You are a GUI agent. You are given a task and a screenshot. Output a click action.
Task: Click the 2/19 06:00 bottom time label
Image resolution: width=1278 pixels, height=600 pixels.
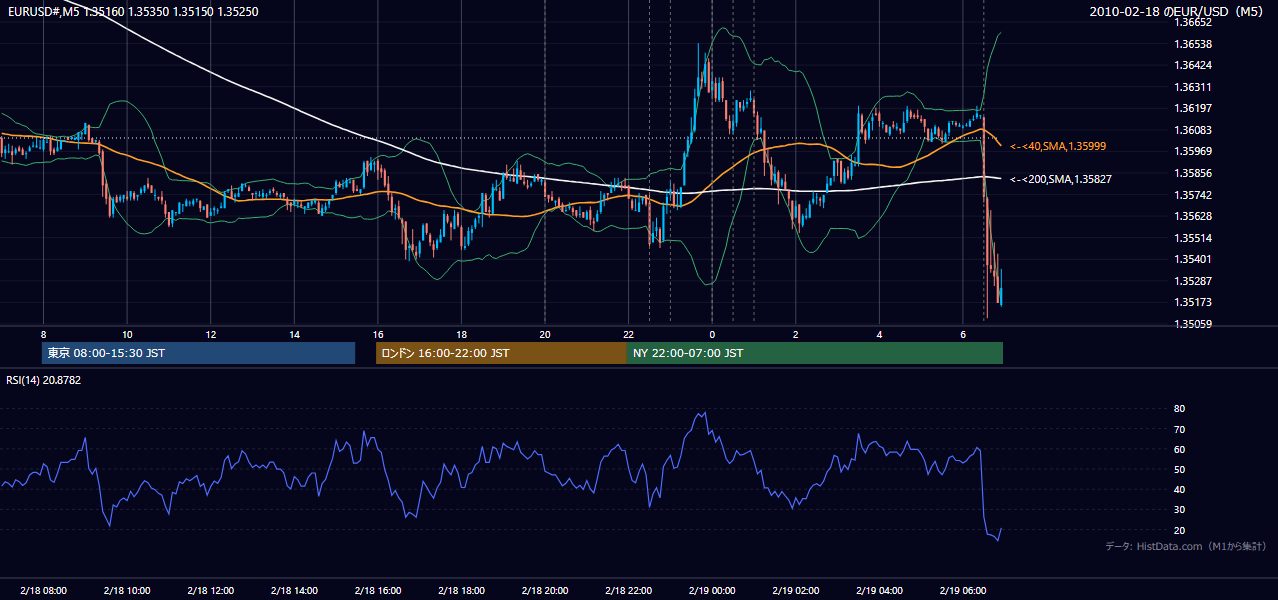point(962,591)
